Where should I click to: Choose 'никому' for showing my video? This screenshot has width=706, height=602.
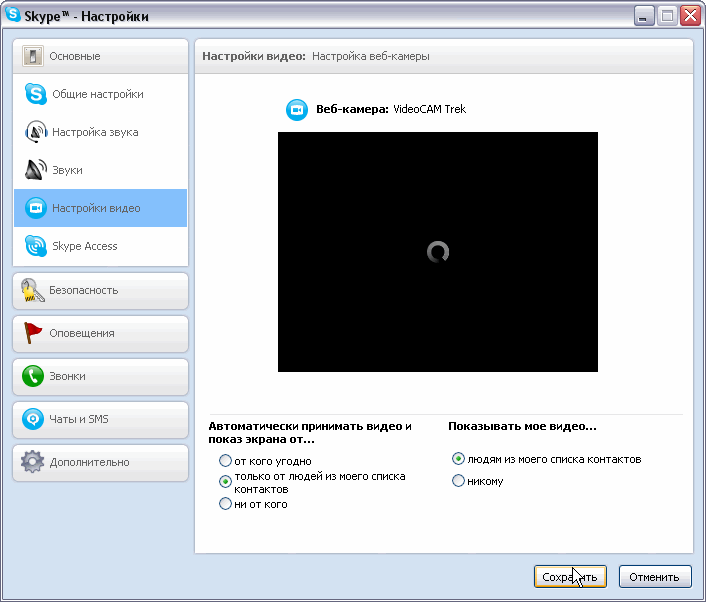click(458, 480)
